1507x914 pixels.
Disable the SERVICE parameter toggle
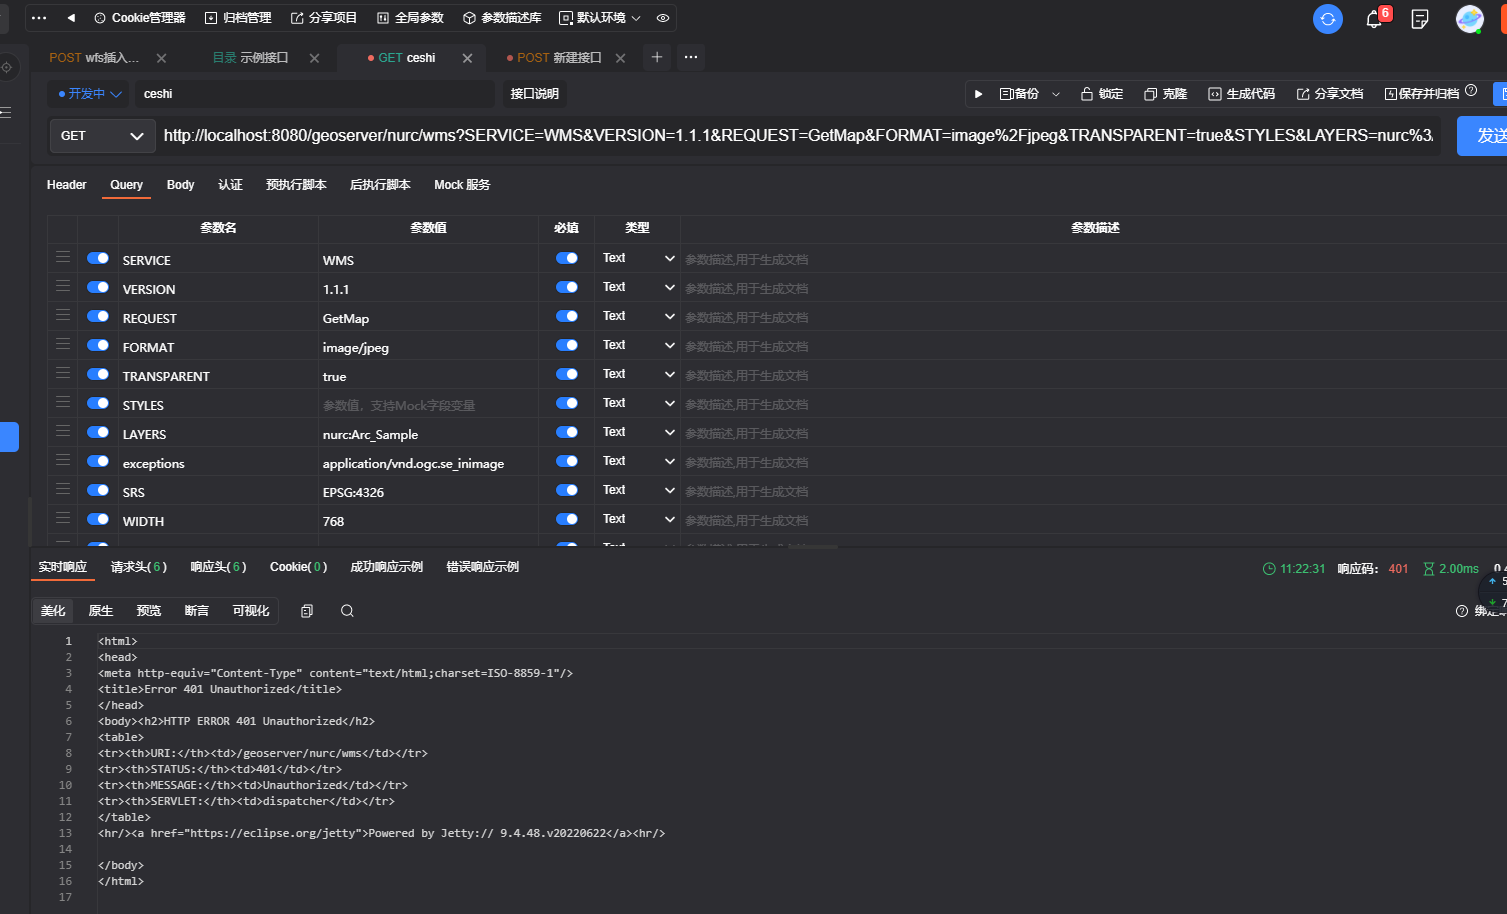tap(98, 258)
